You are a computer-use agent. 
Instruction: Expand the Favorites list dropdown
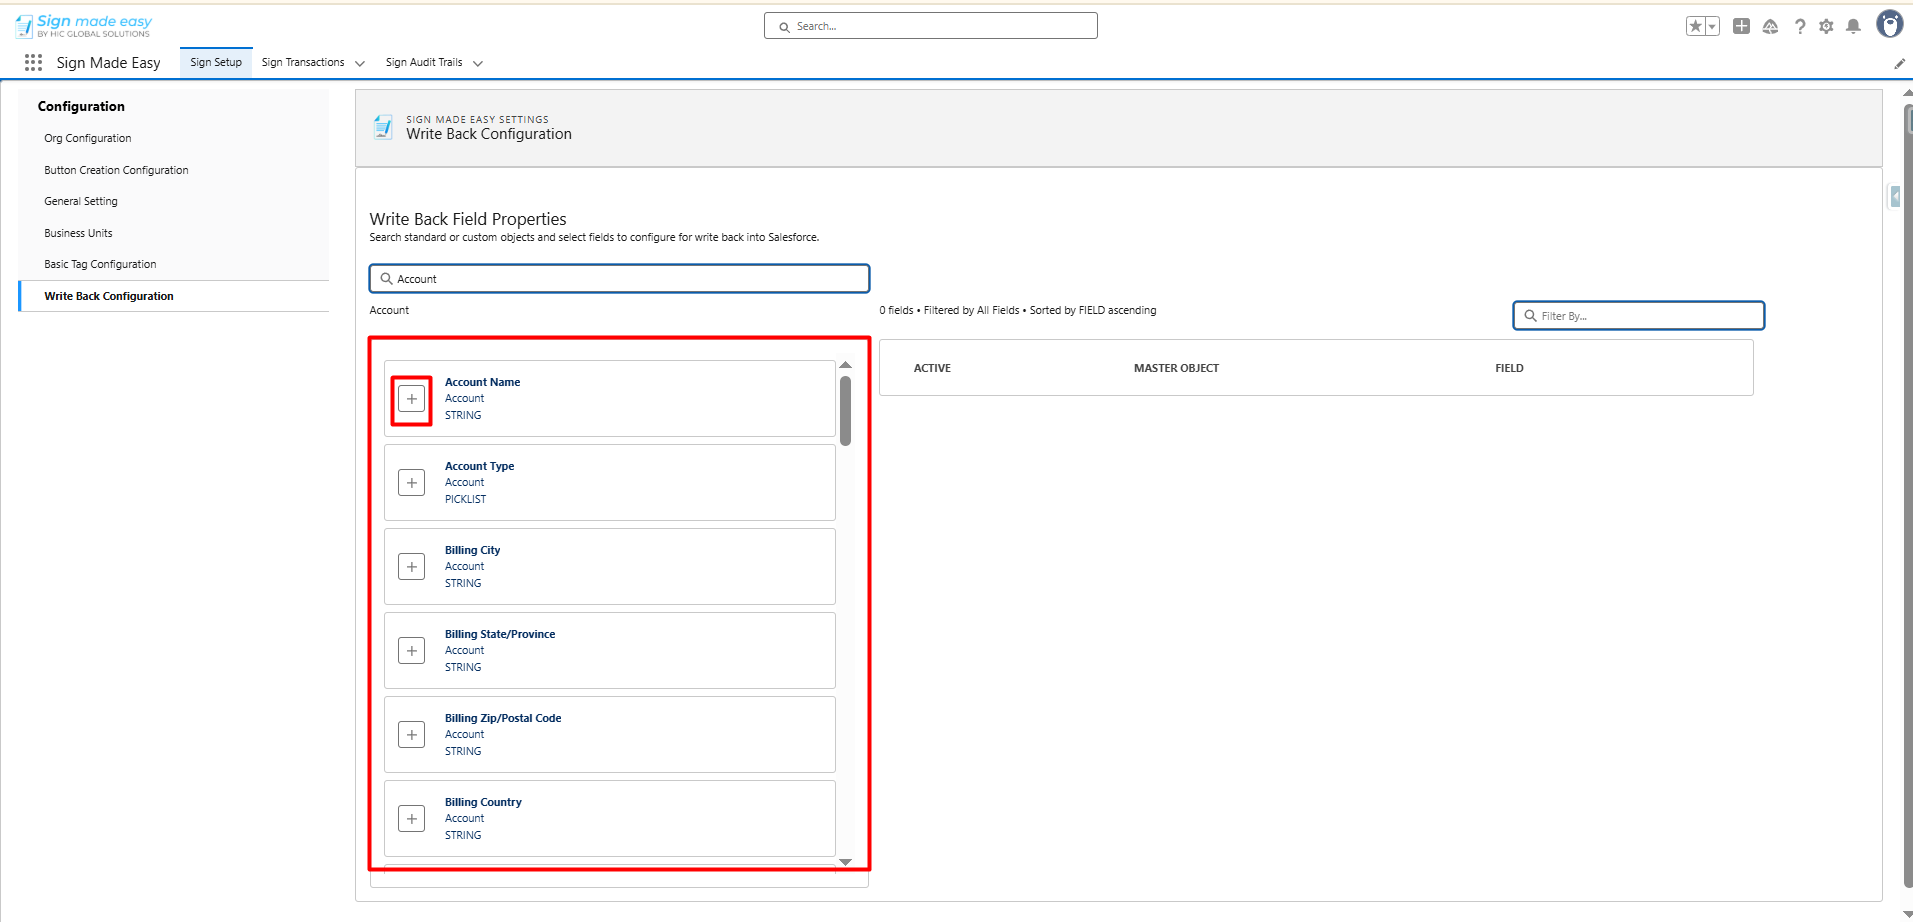1711,27
